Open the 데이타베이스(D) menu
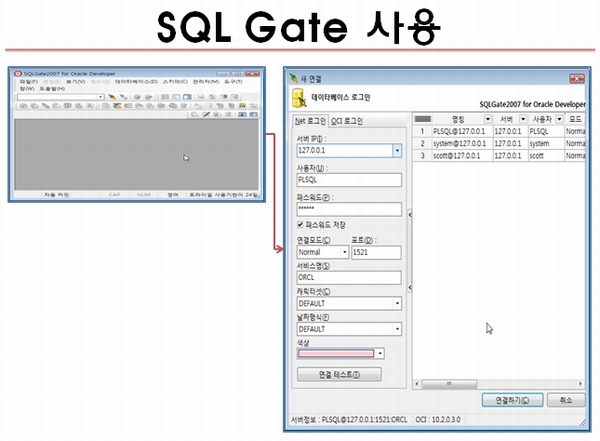600x441 pixels. point(136,82)
